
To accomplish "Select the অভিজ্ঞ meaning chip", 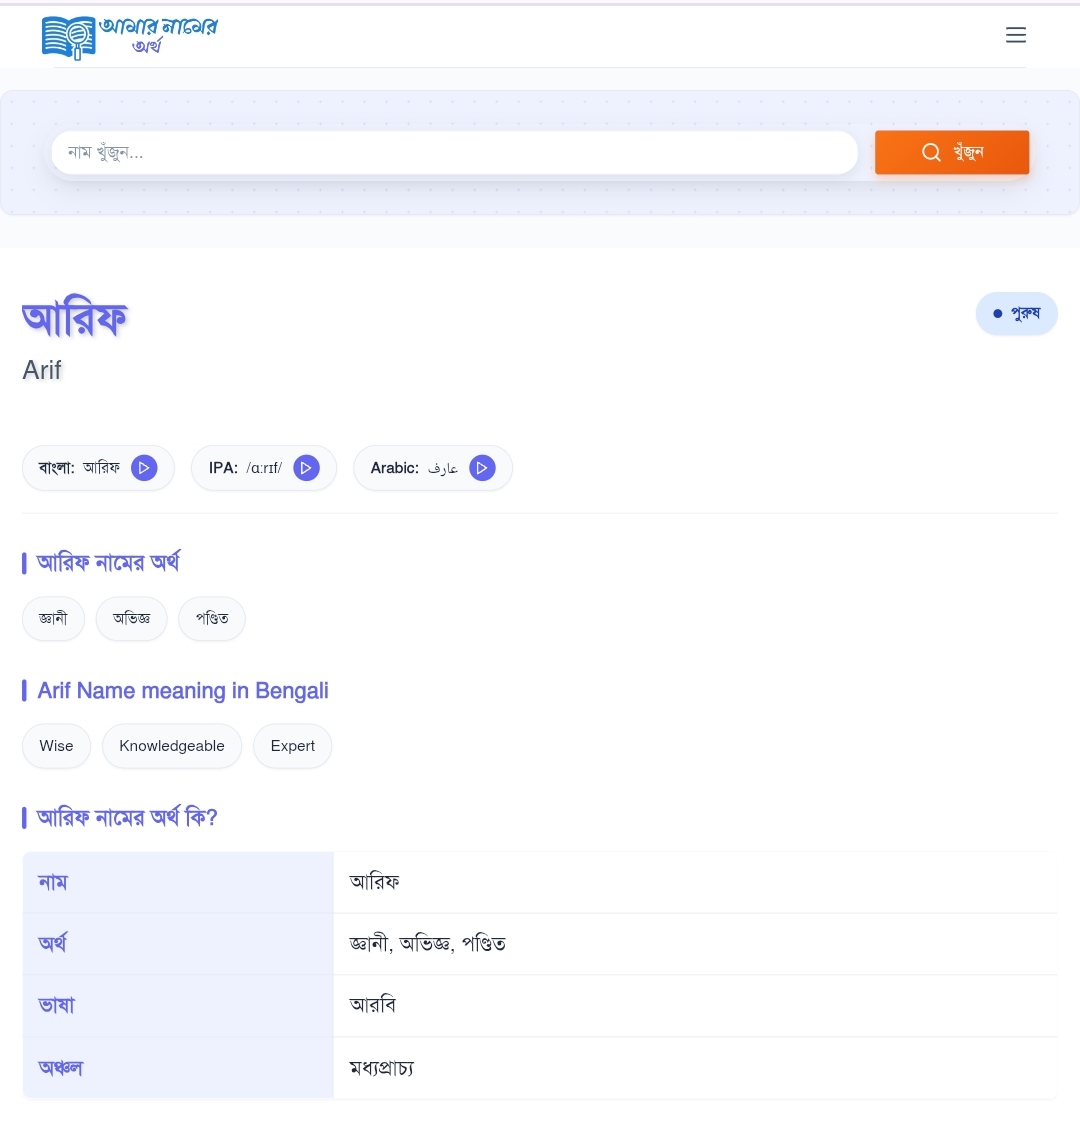I will tap(132, 618).
